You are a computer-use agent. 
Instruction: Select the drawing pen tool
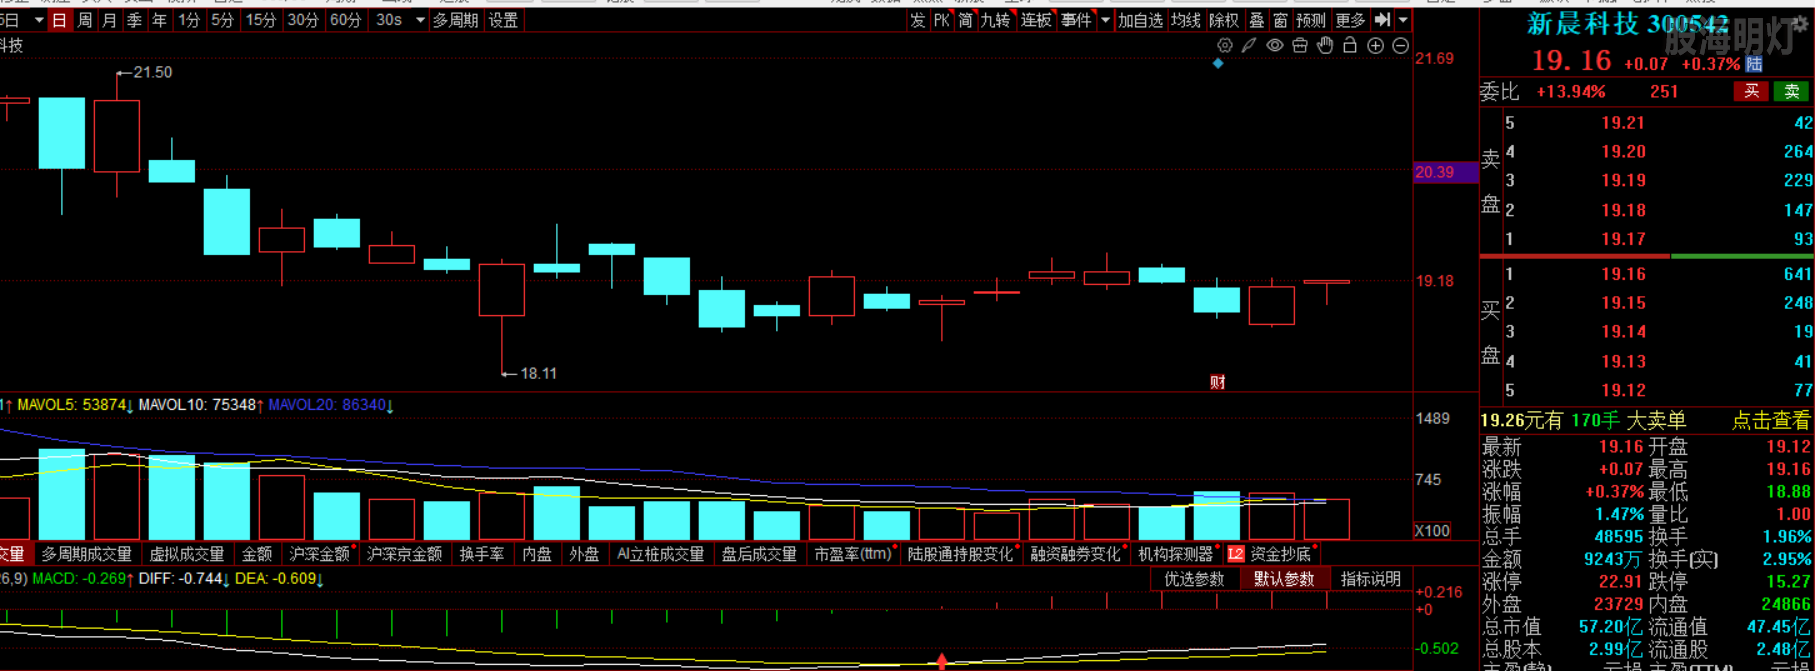[x=1249, y=46]
